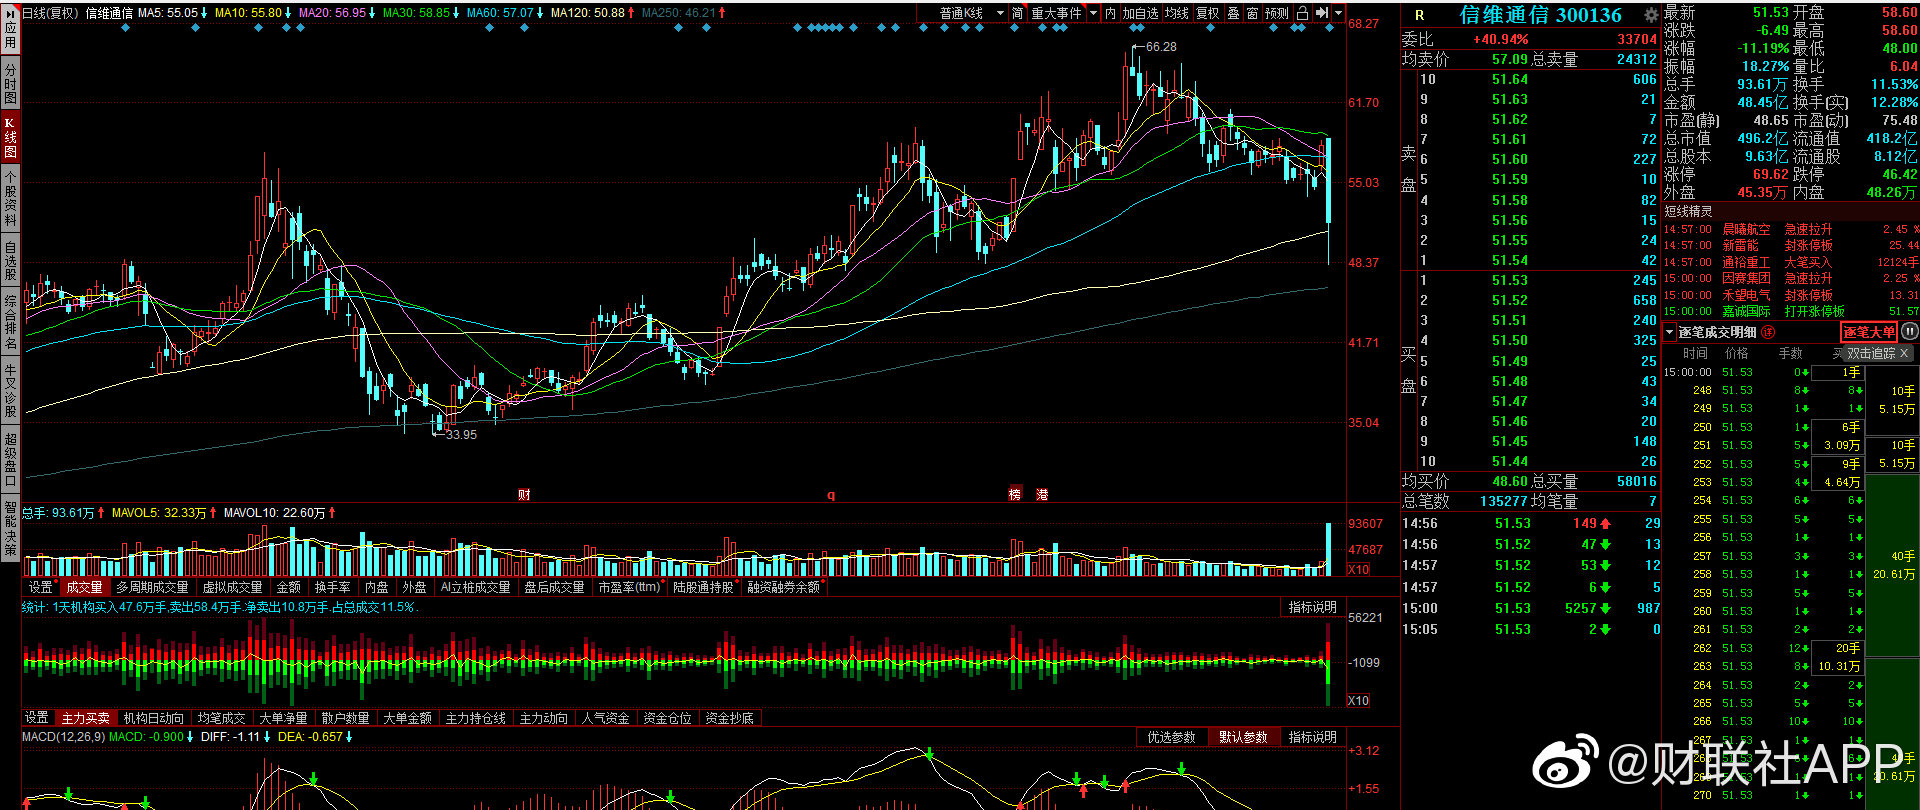Open 牛叉诊股 sidebar tab
The height and width of the screenshot is (810, 1920).
point(10,391)
